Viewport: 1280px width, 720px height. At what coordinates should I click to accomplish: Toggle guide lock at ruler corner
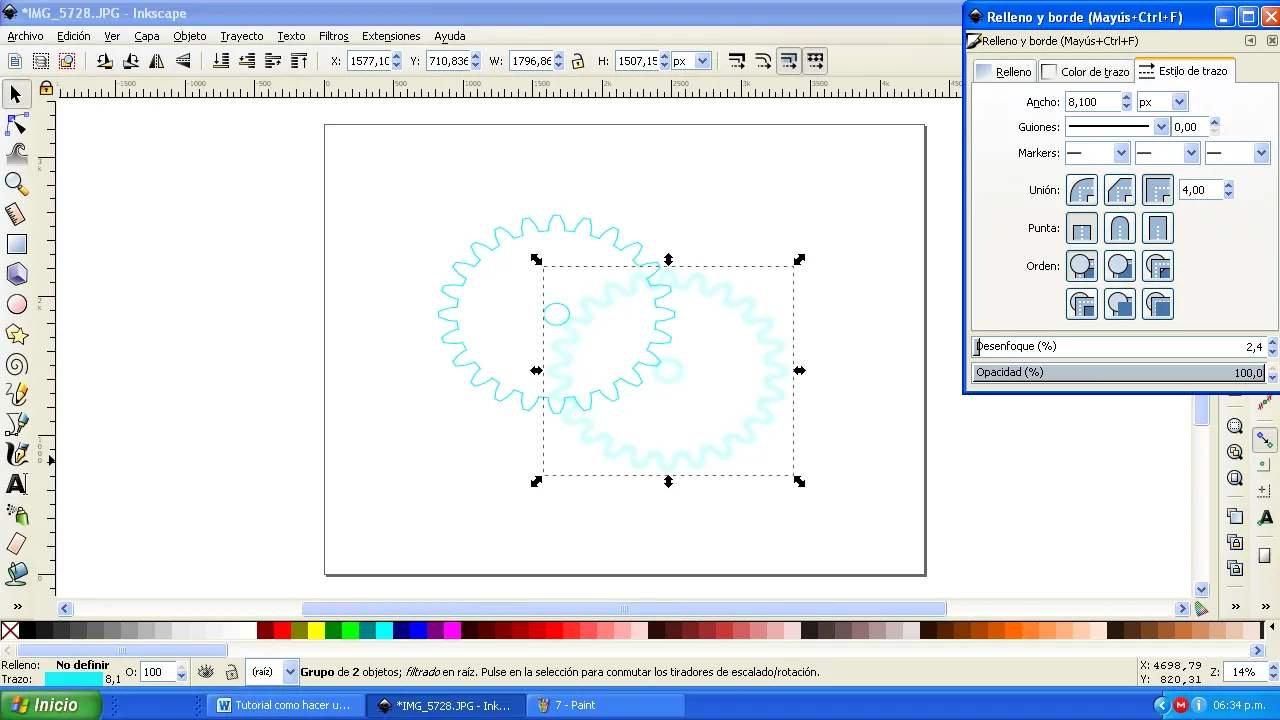(x=46, y=89)
